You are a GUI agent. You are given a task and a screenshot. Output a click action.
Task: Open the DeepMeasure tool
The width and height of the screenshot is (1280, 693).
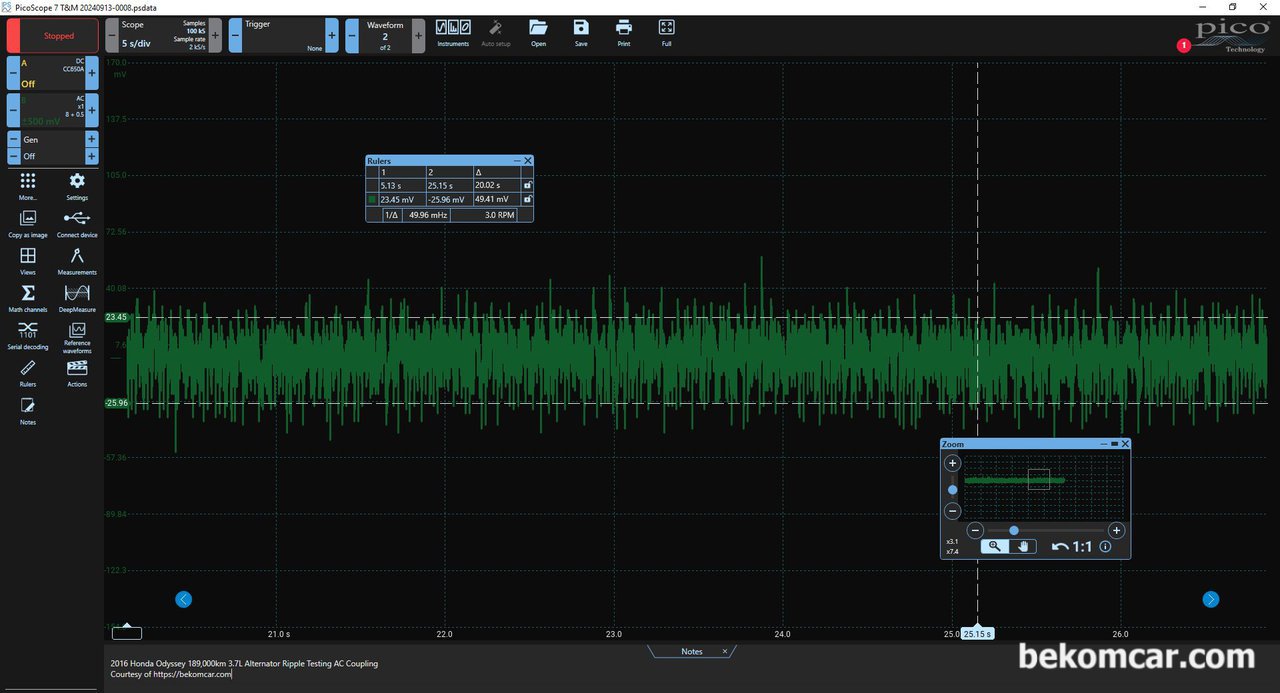pyautogui.click(x=77, y=298)
